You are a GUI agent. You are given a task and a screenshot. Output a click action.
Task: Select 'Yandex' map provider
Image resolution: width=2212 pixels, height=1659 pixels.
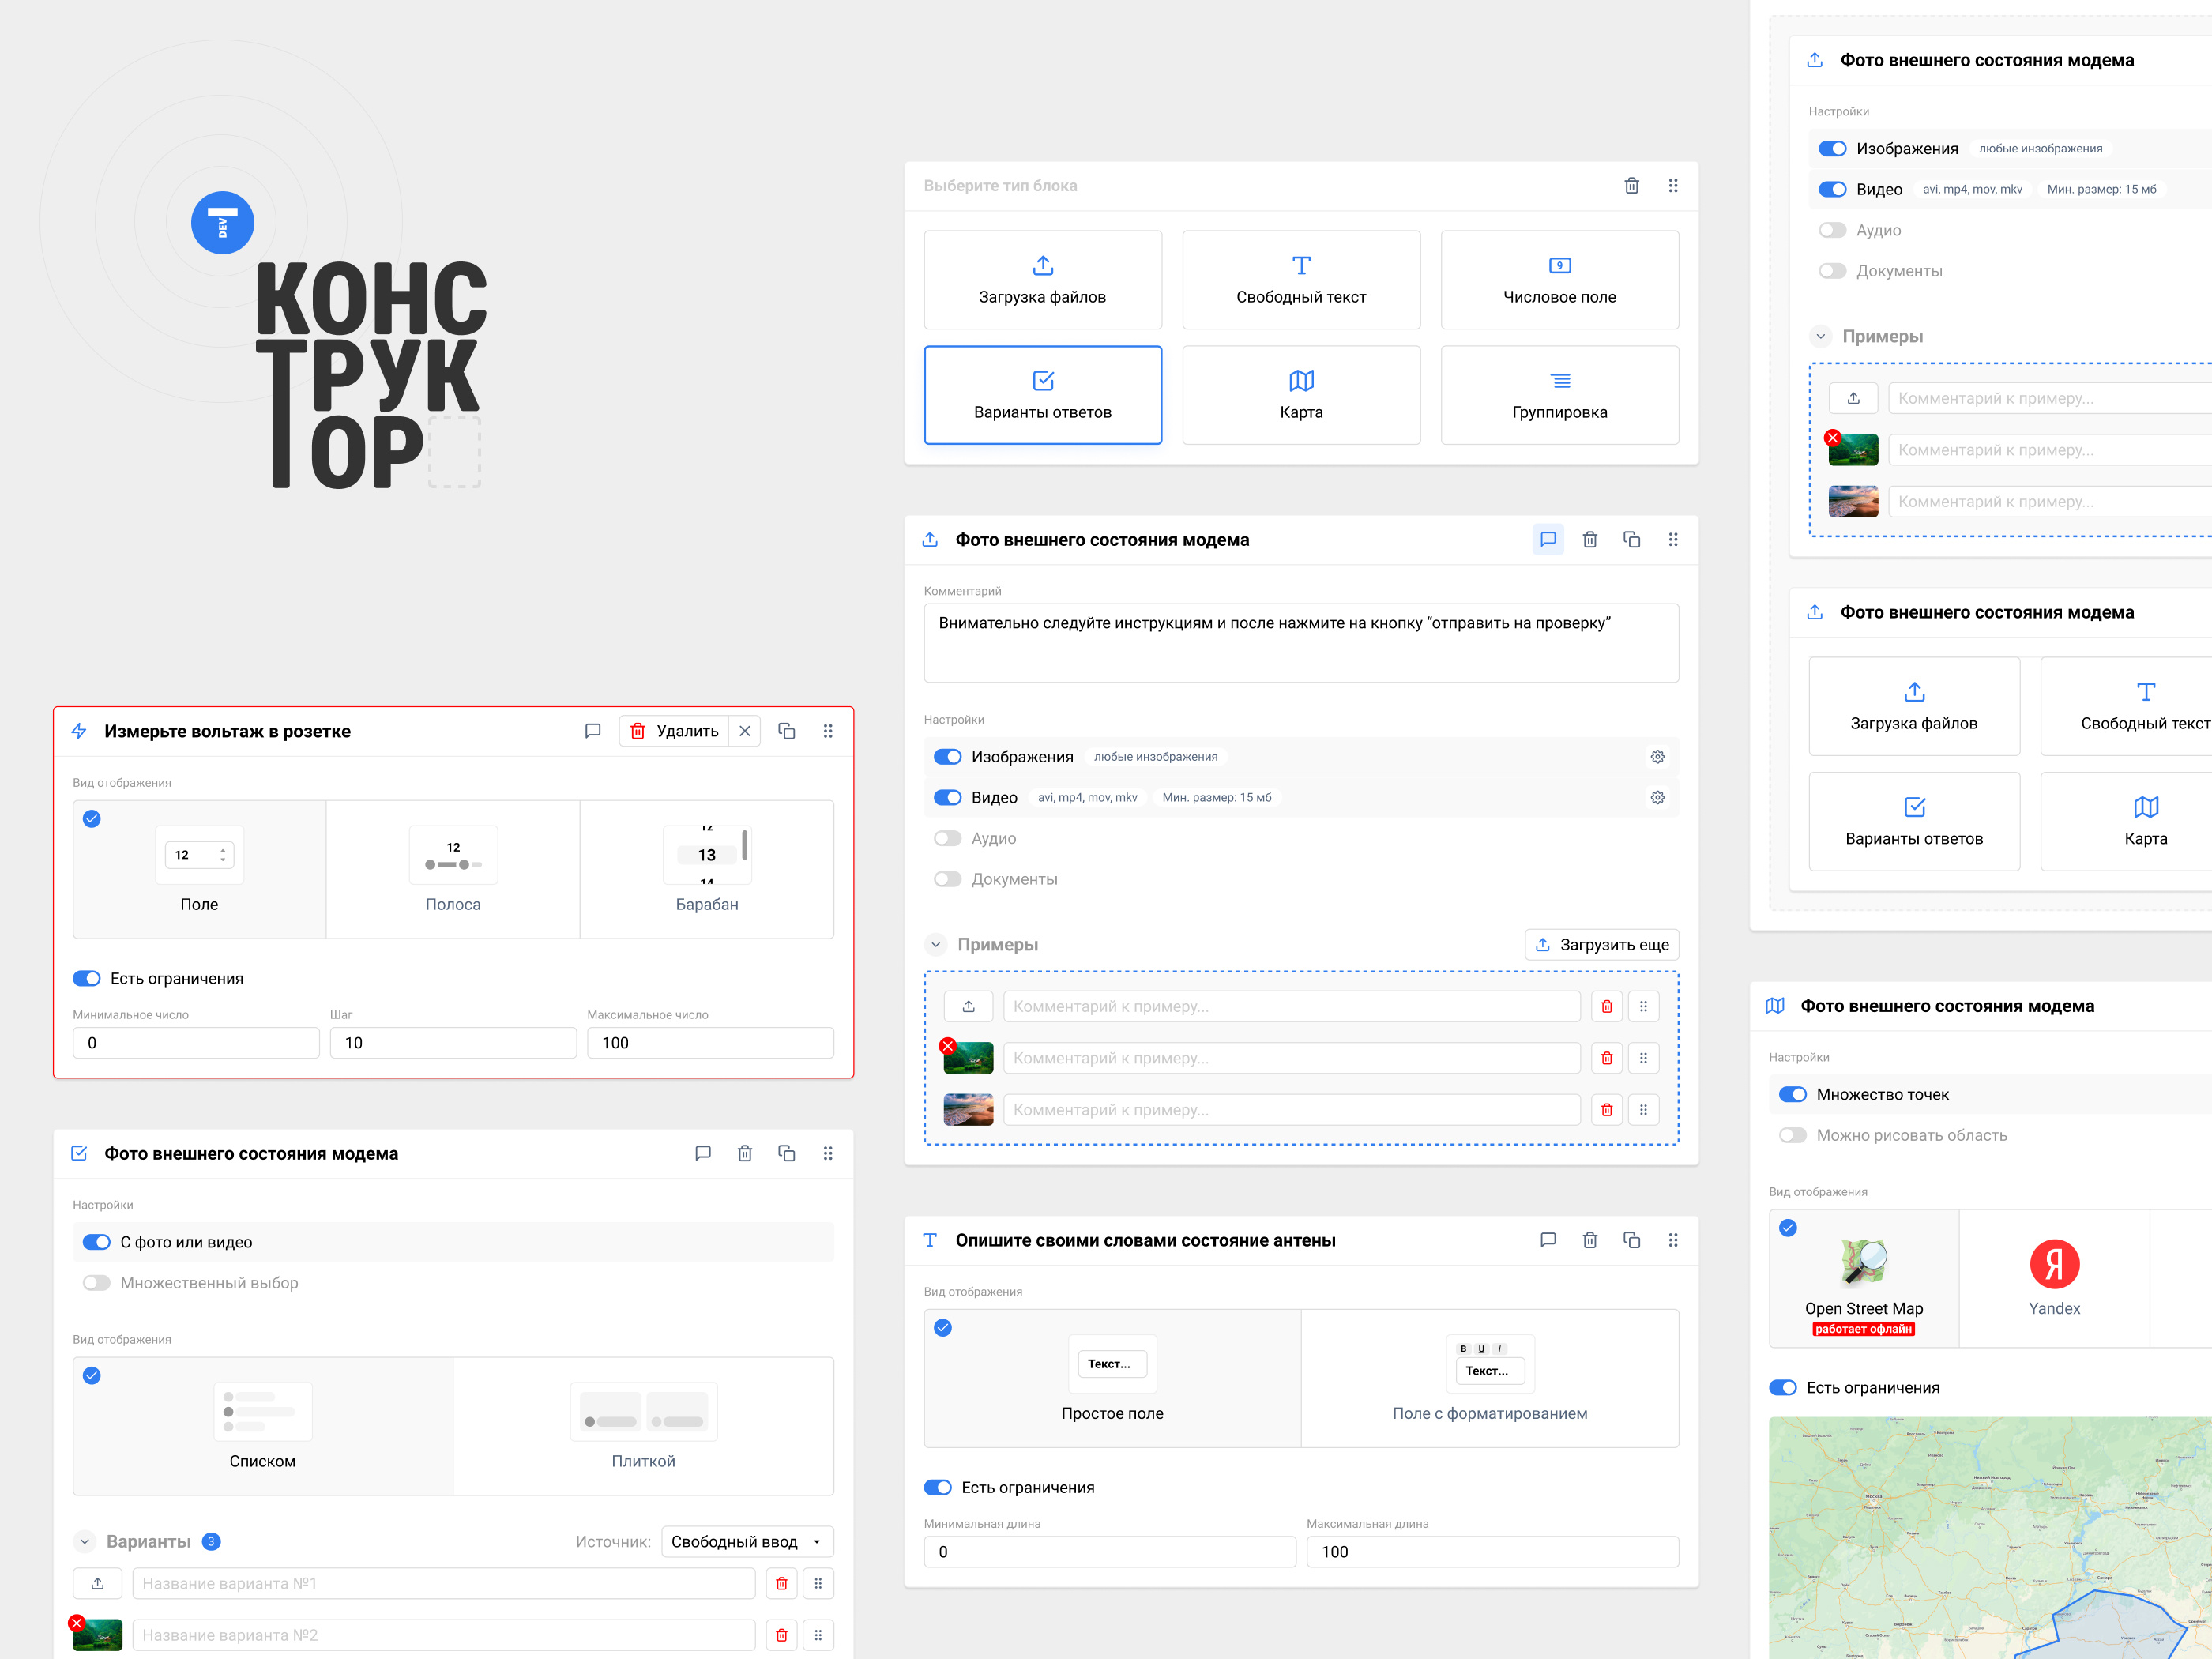(2054, 1278)
